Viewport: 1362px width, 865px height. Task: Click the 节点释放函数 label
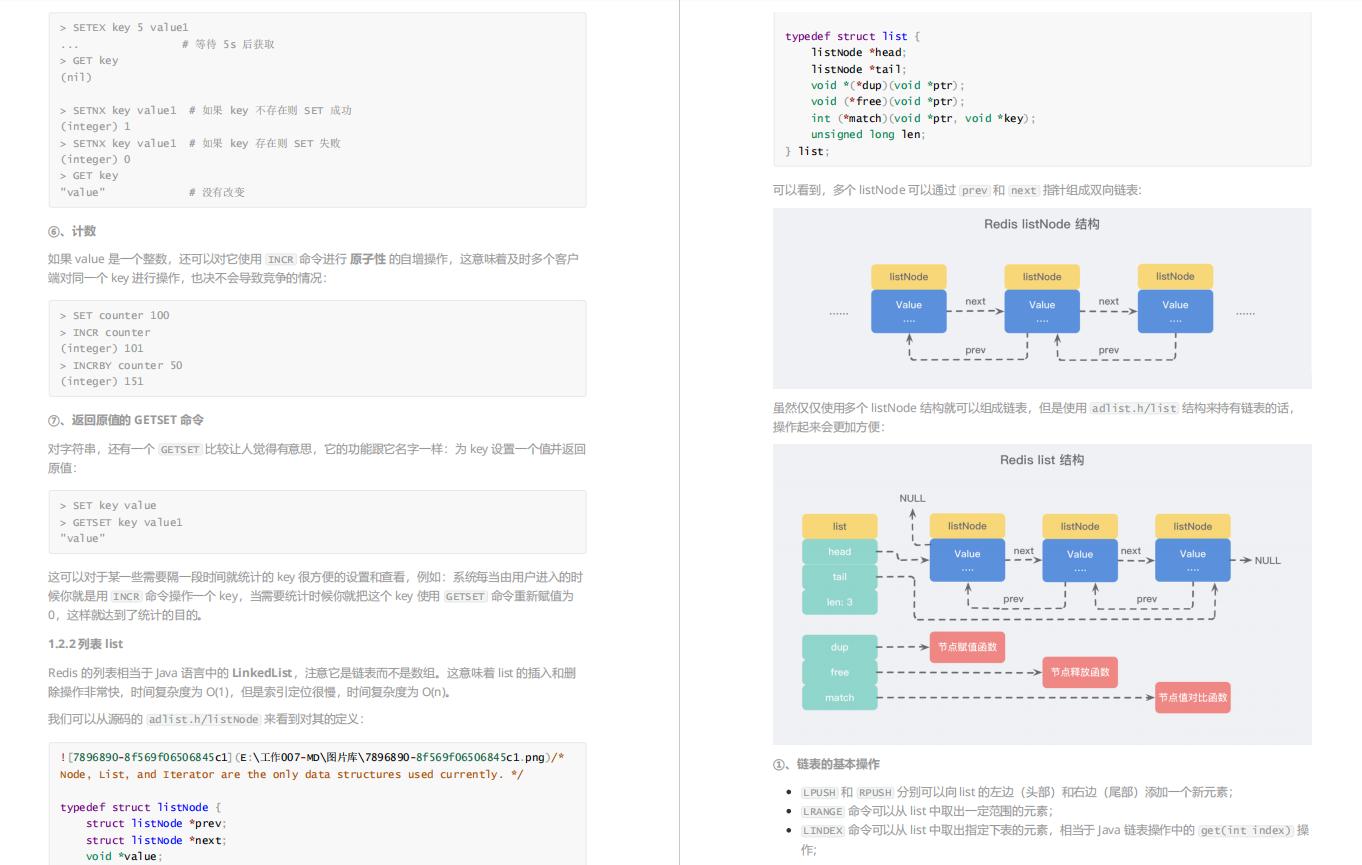pyautogui.click(x=1080, y=672)
